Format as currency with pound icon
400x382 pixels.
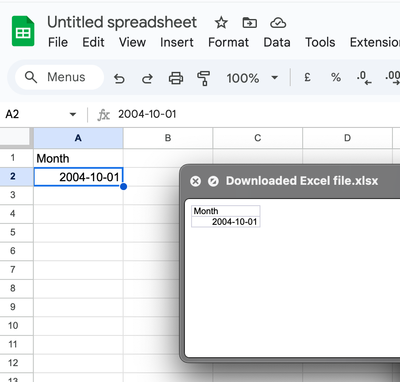pos(307,77)
